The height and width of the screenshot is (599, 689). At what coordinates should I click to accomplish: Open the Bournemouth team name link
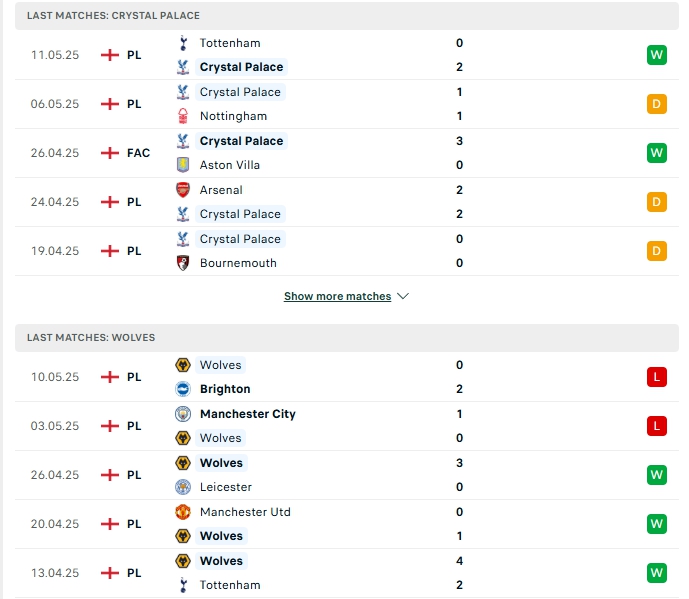pos(238,263)
